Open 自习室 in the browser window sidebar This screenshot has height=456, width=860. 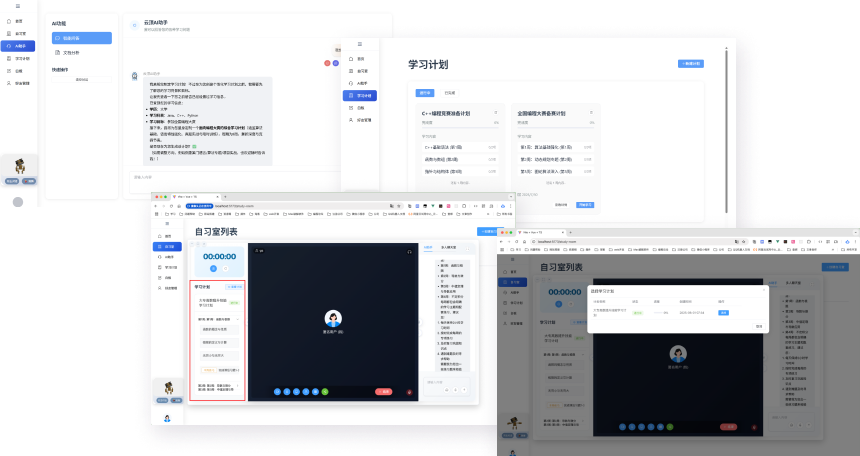168,246
